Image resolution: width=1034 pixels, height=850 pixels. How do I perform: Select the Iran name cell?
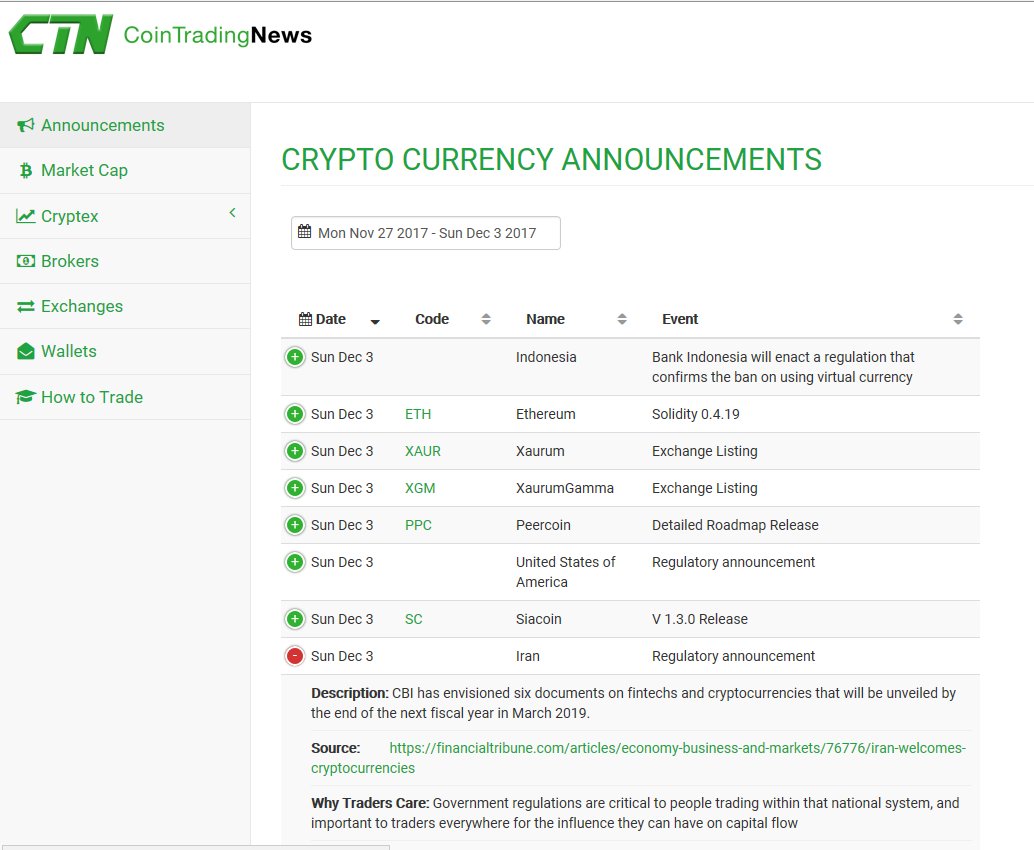click(x=528, y=656)
